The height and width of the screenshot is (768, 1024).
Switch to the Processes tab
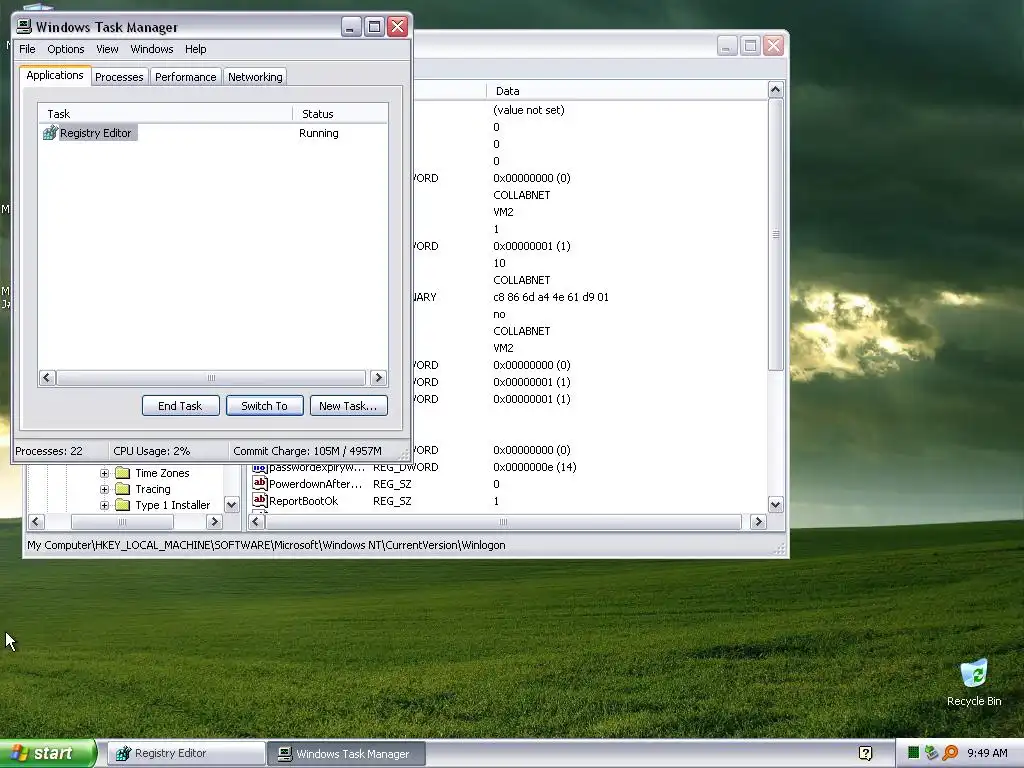click(x=119, y=77)
